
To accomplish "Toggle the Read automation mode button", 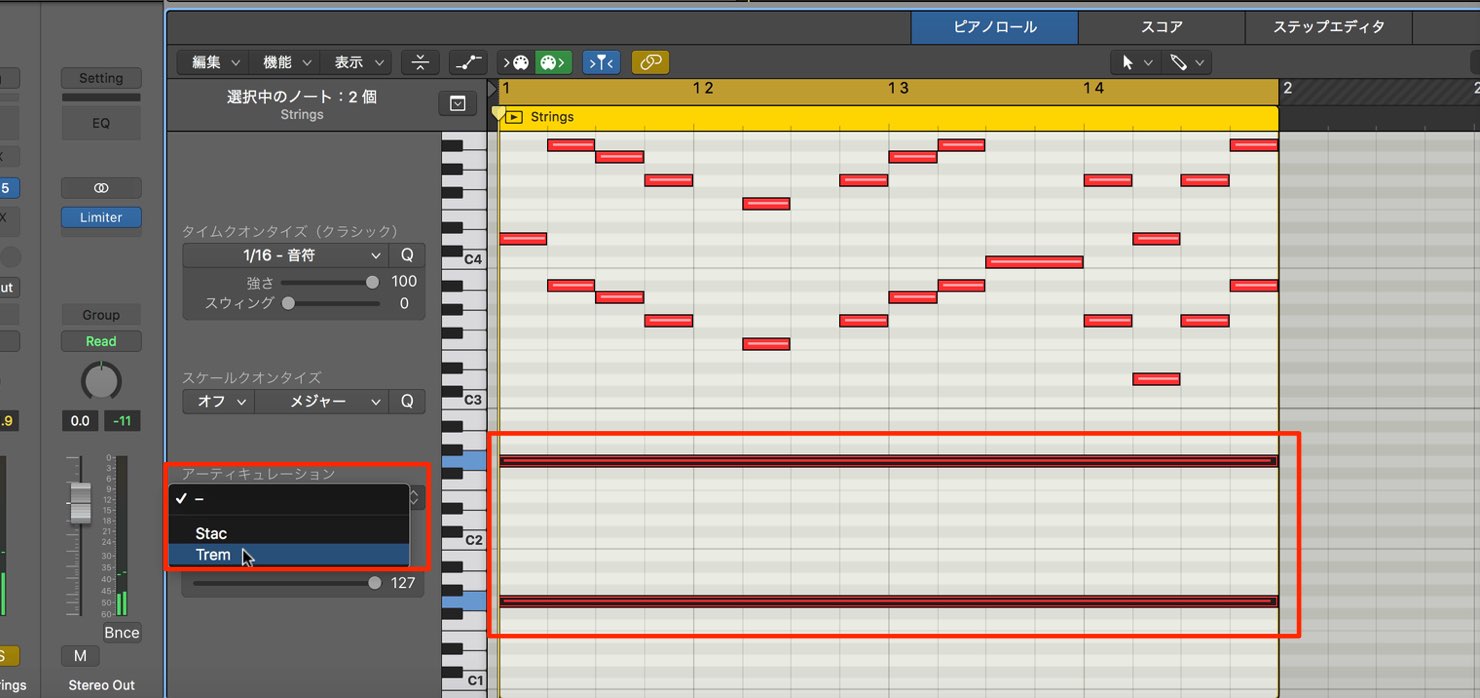I will (x=101, y=341).
